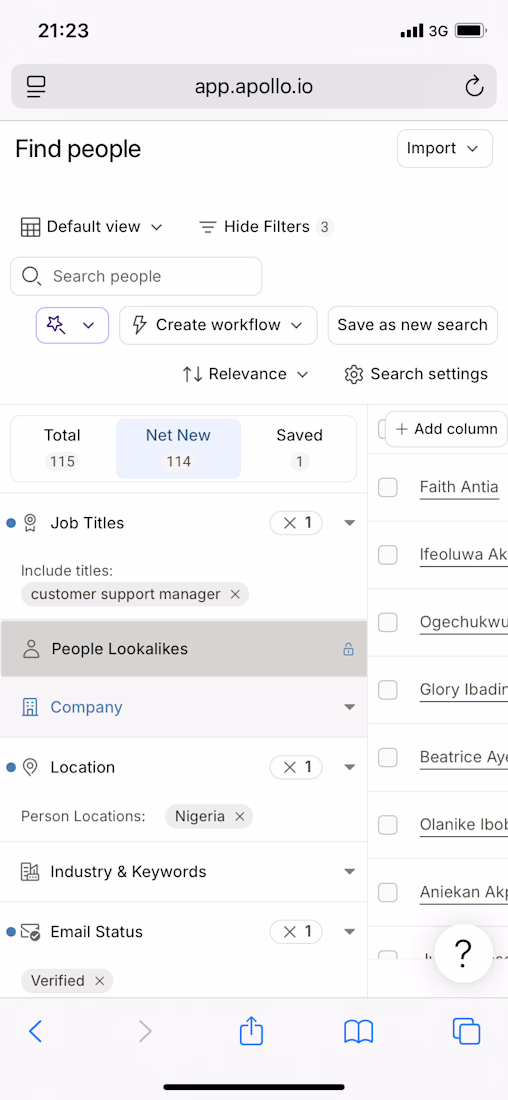Screen dimensions: 508x1100
Task: Focus the Search people input field
Action: tap(136, 276)
